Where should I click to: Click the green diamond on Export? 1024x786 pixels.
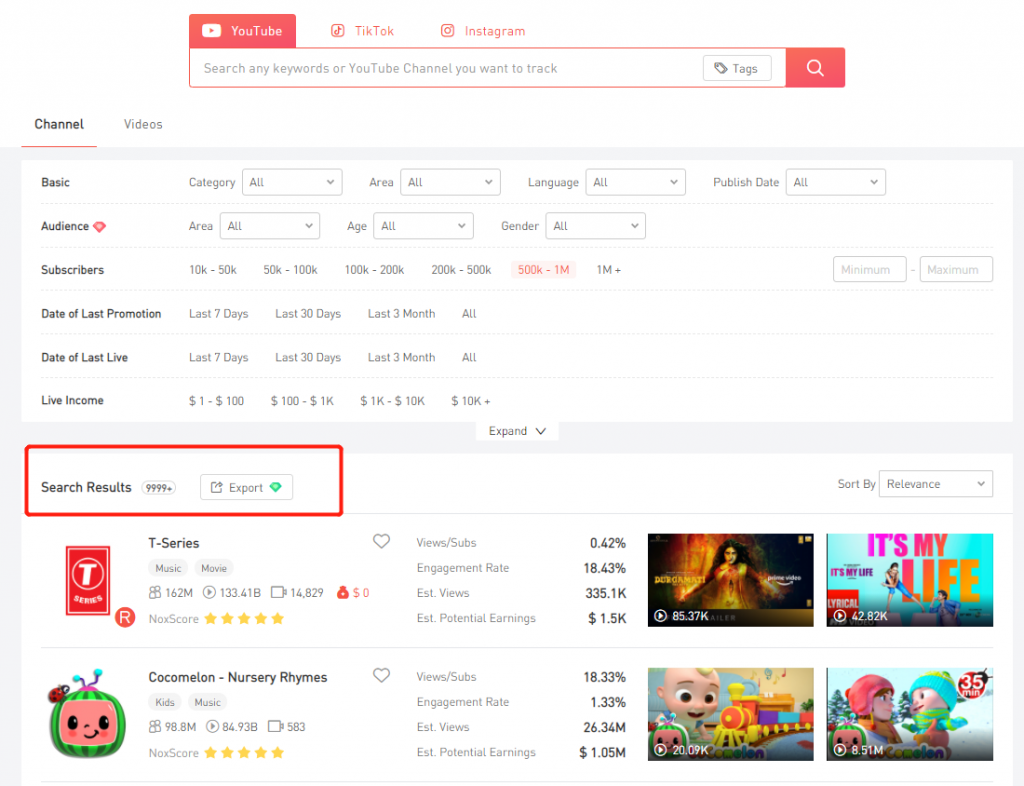pos(276,487)
